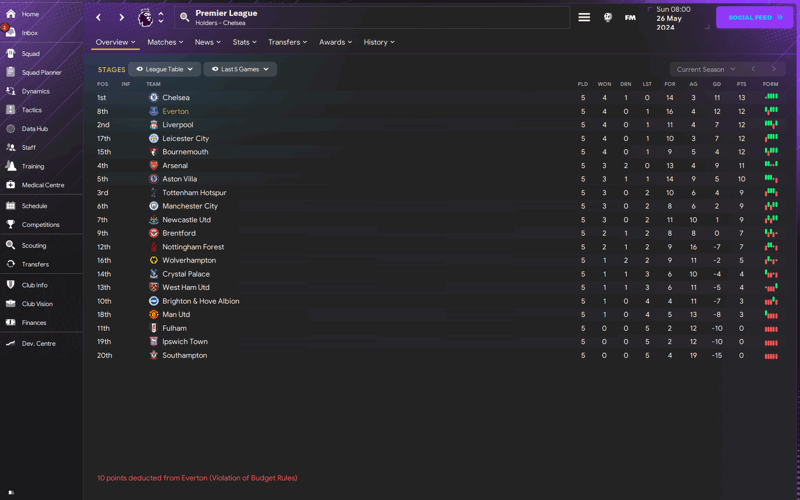Image resolution: width=800 pixels, height=500 pixels.
Task: Open the Medical Centre icon
Action: [11, 185]
